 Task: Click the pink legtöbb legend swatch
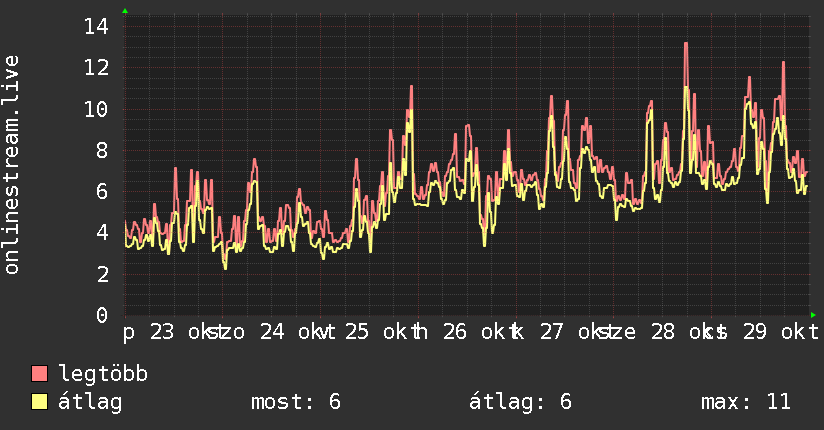coord(39,373)
